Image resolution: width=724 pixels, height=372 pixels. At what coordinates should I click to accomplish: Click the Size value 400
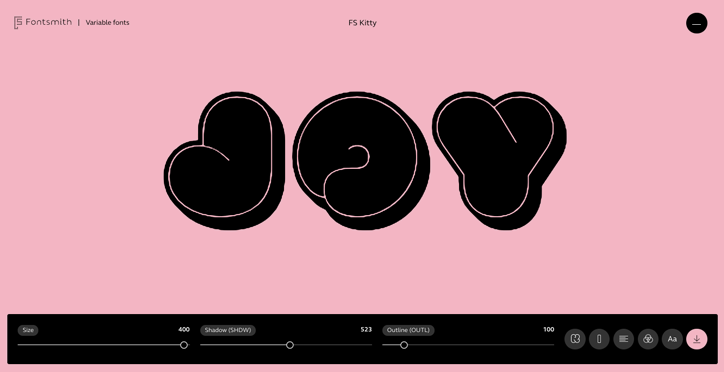(x=184, y=330)
